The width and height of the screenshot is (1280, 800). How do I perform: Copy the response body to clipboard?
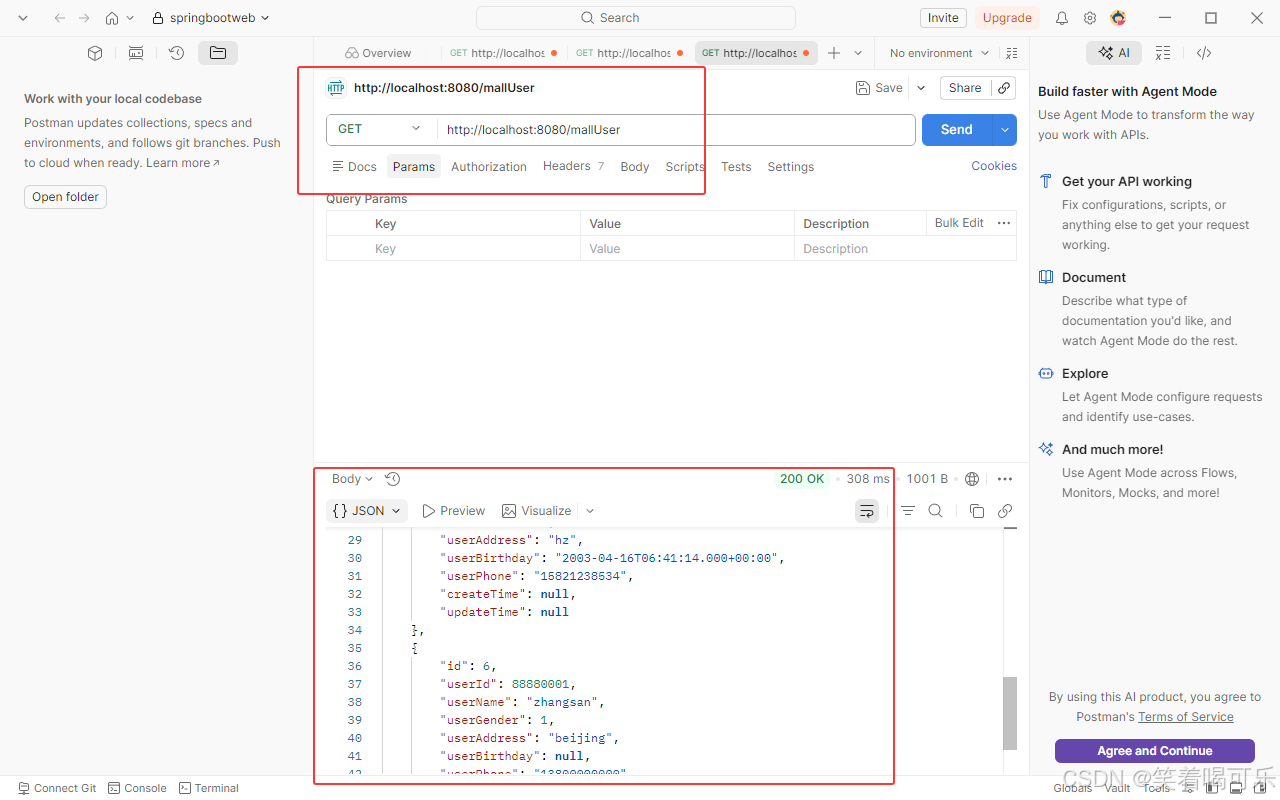tap(977, 511)
